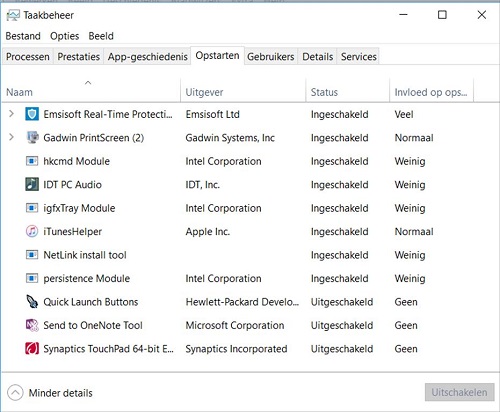The width and height of the screenshot is (500, 412).
Task: Click the Taakbeheer icon in the title bar
Action: (13, 15)
